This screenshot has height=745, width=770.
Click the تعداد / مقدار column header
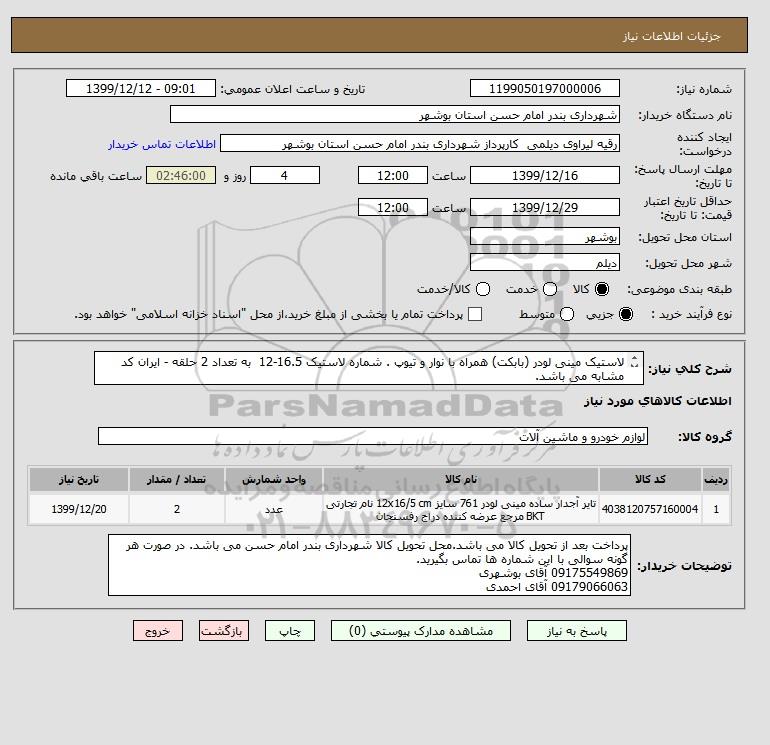click(x=177, y=479)
